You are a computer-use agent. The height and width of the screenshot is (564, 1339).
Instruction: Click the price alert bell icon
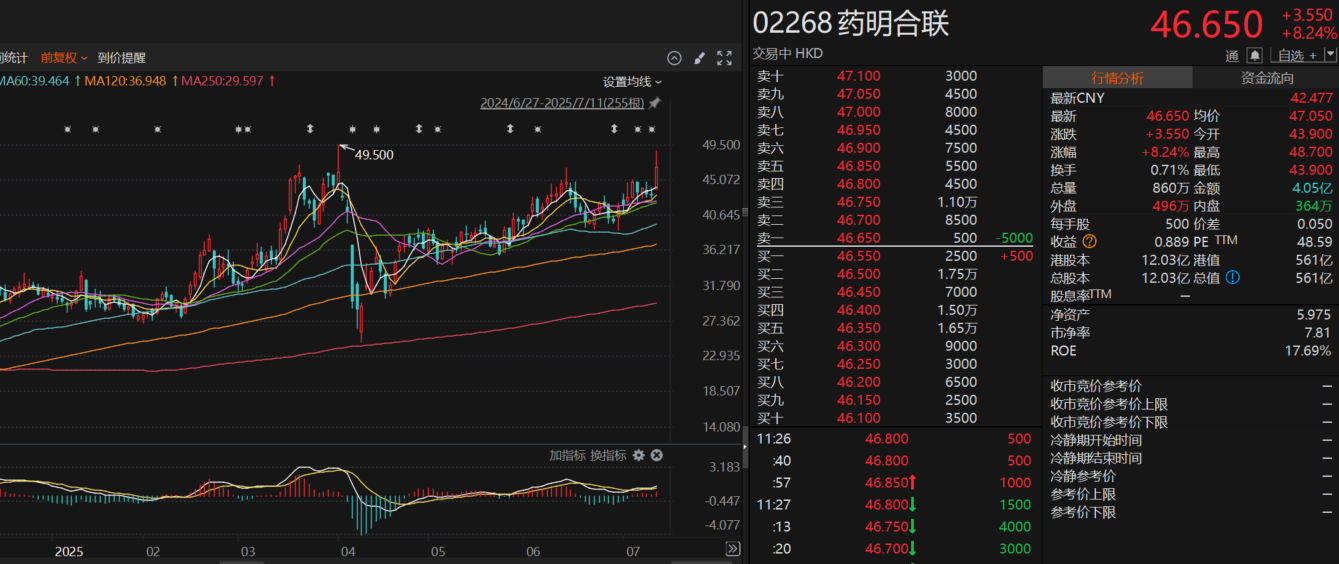[1255, 55]
